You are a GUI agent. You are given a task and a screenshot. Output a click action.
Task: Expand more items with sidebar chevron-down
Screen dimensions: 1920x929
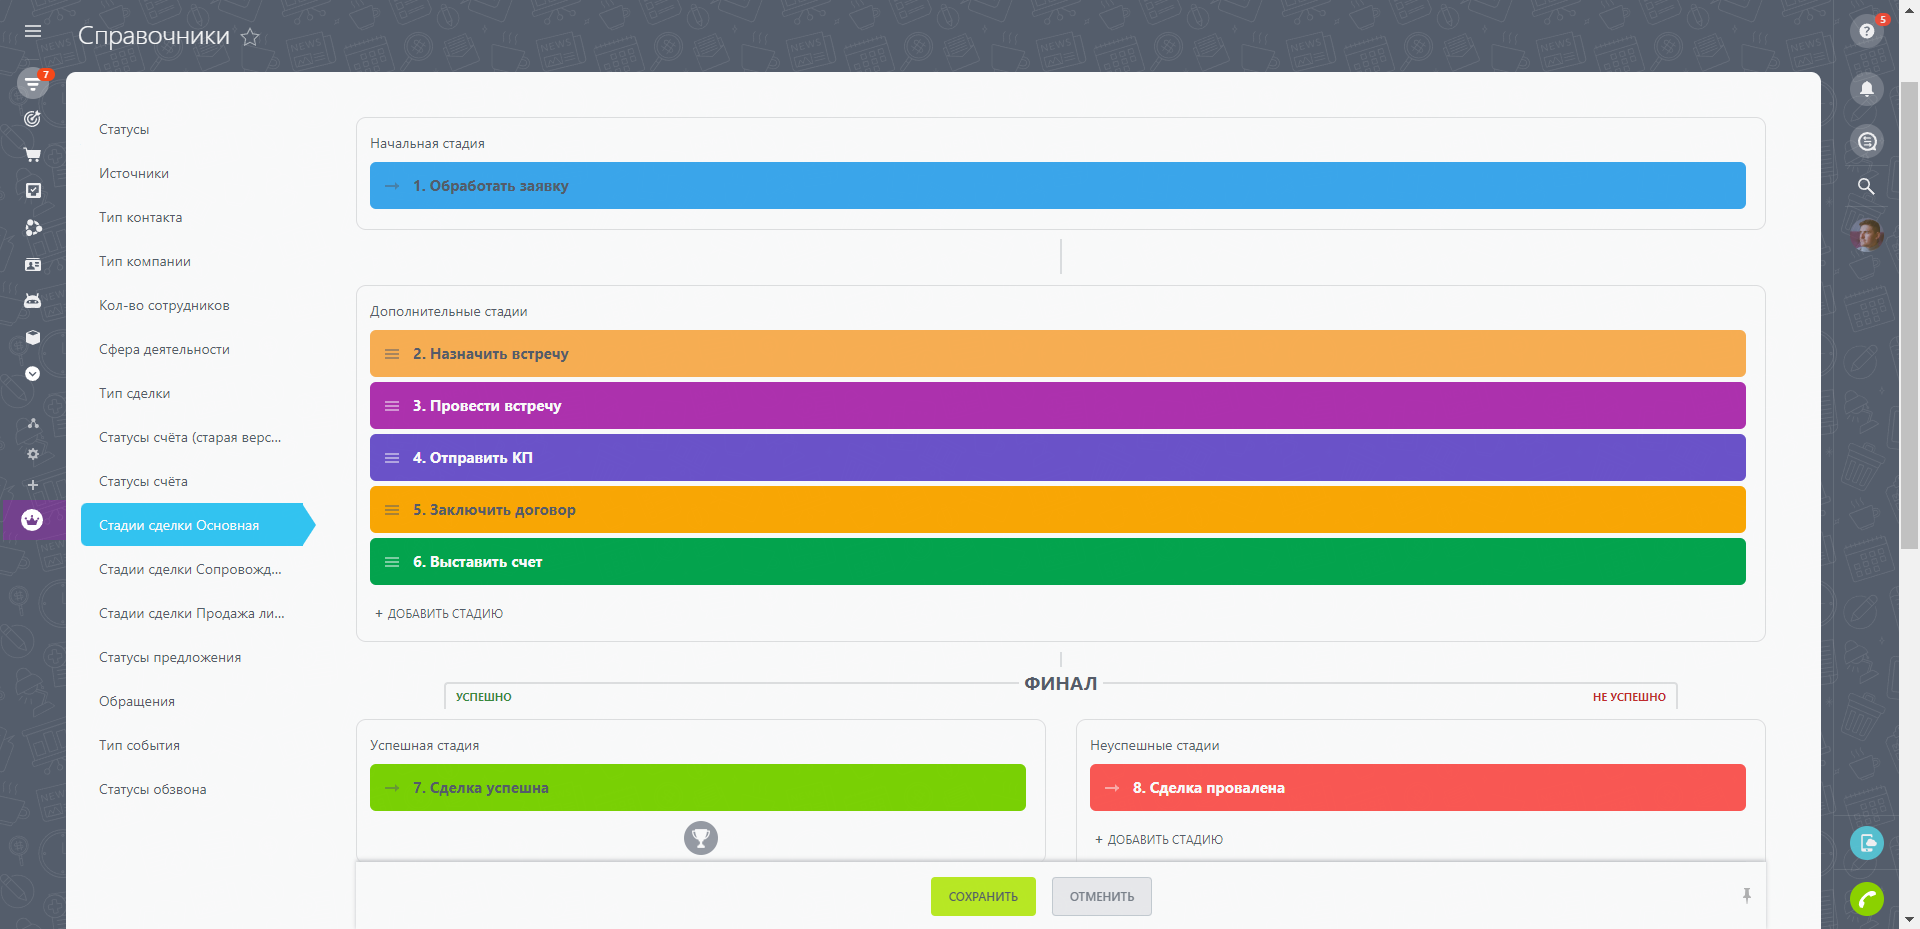33,374
